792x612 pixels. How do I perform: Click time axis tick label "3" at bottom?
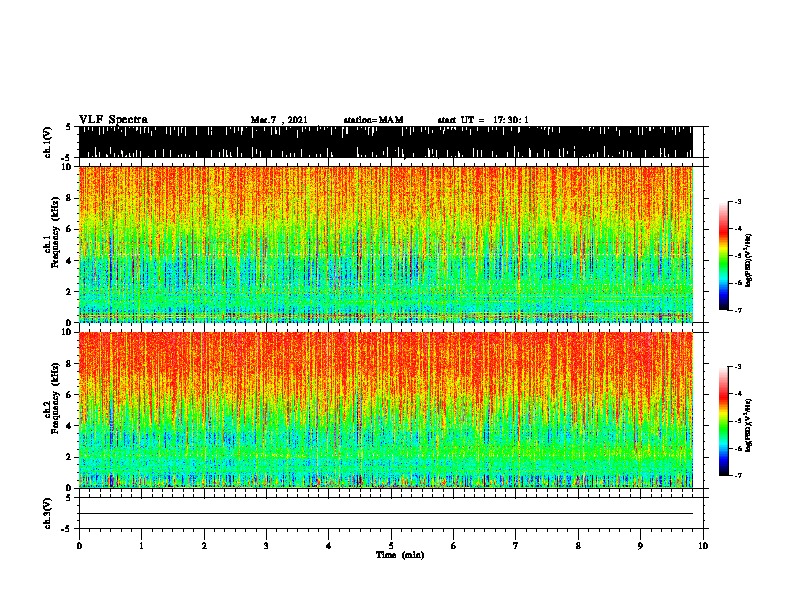tap(266, 546)
